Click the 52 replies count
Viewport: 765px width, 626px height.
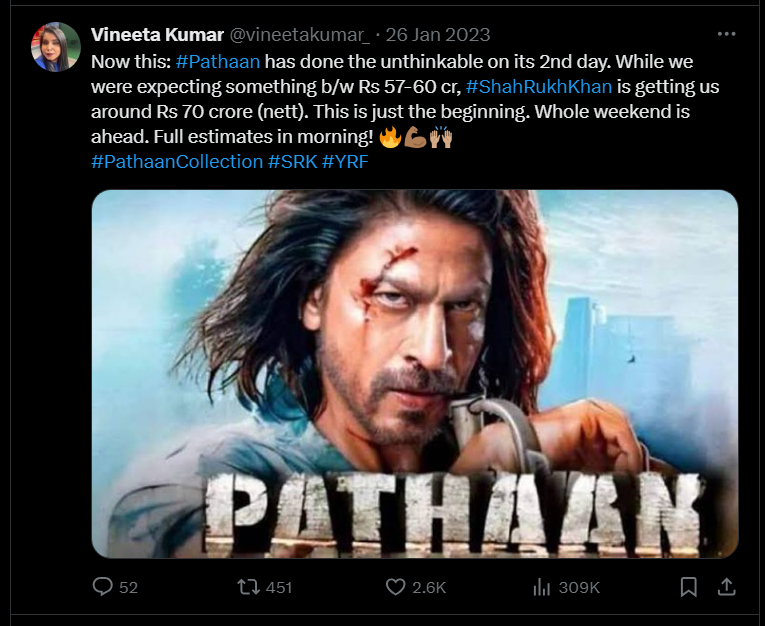pyautogui.click(x=128, y=587)
